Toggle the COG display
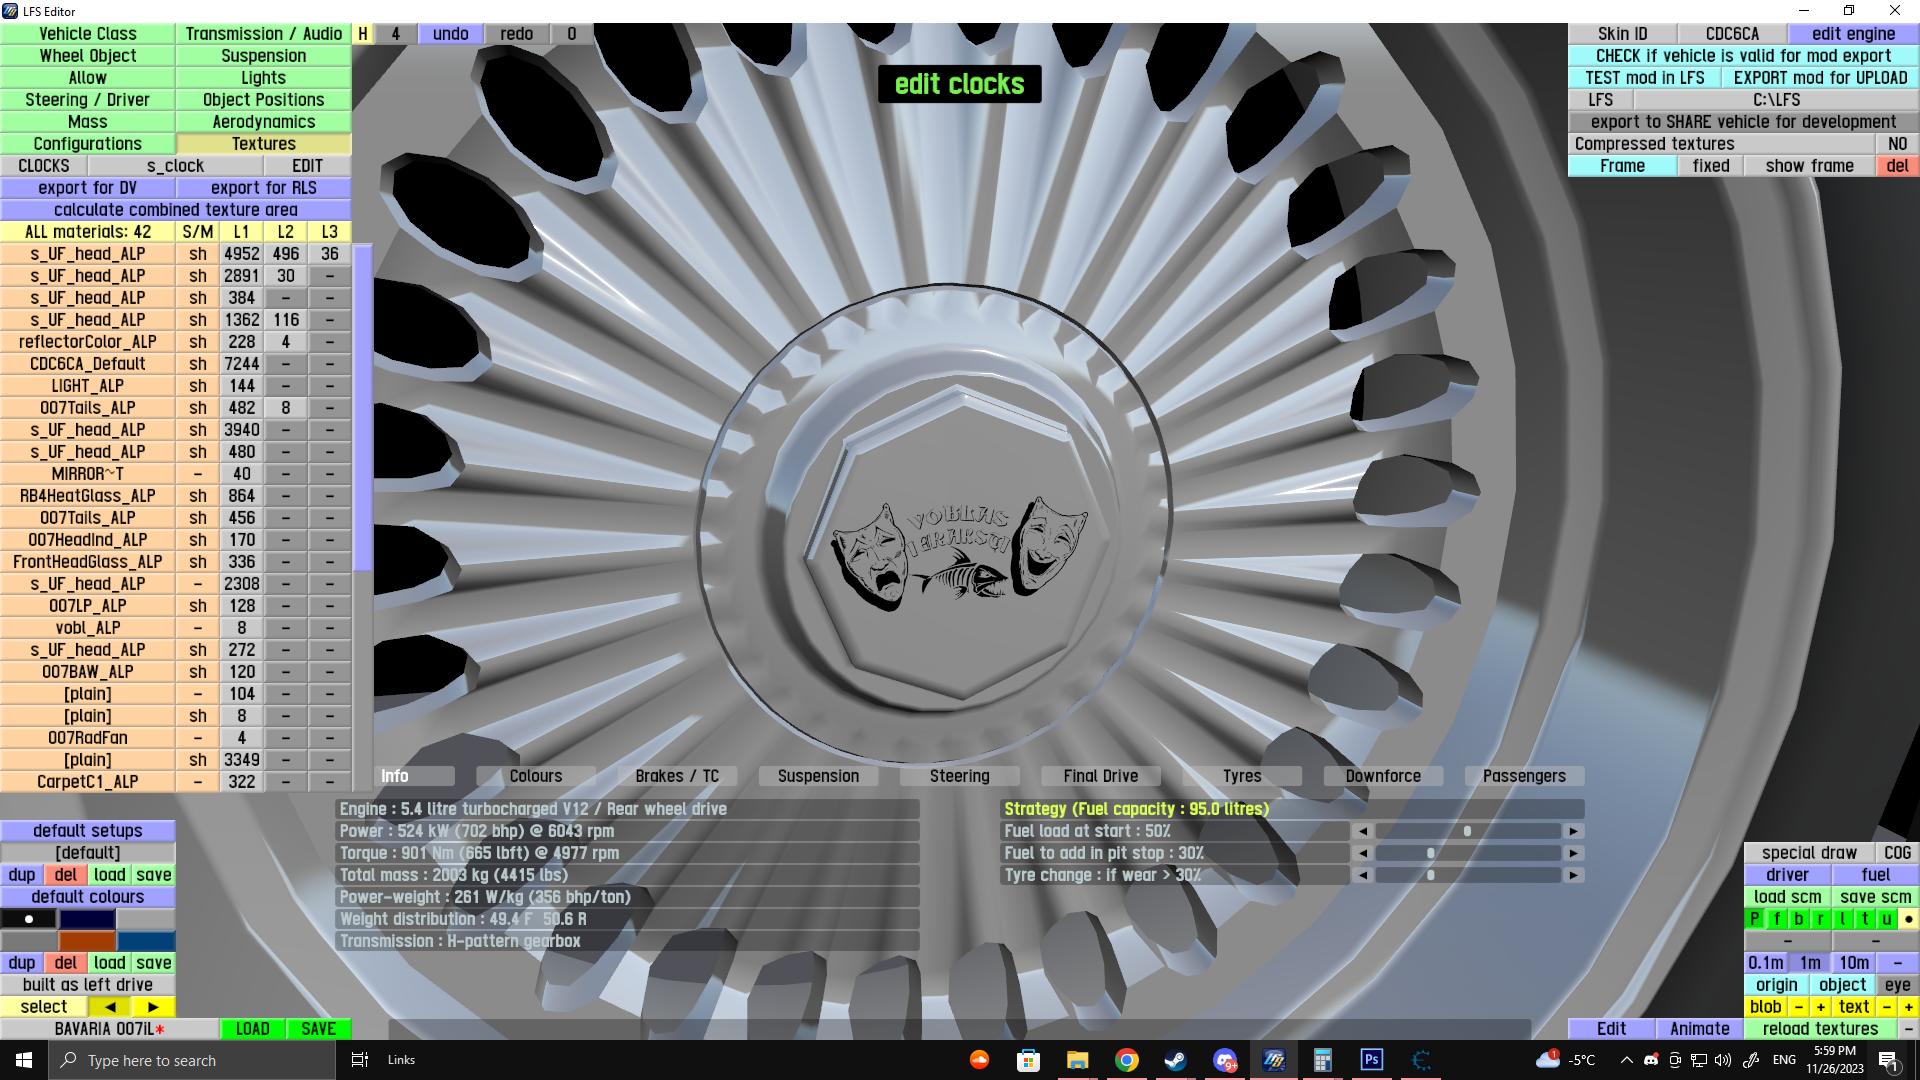Viewport: 1920px width, 1080px height. point(1897,853)
